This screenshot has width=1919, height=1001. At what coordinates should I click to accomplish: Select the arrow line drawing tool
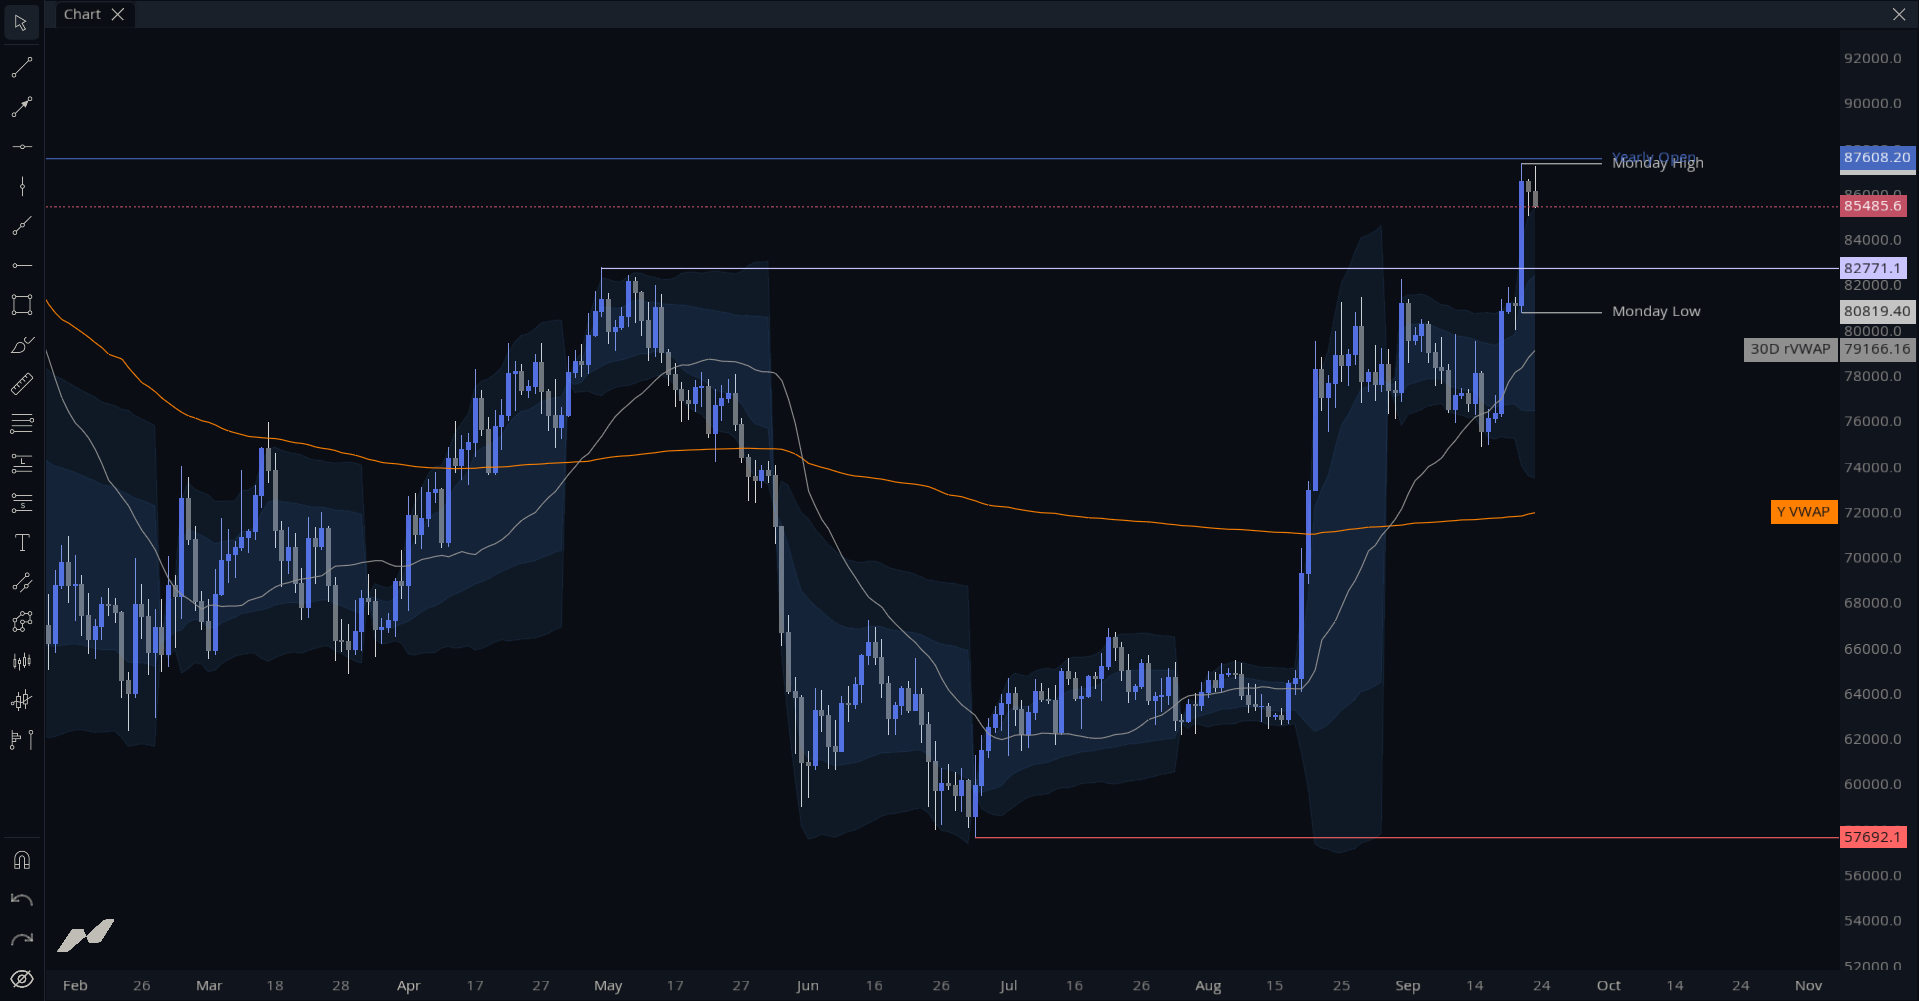21,107
